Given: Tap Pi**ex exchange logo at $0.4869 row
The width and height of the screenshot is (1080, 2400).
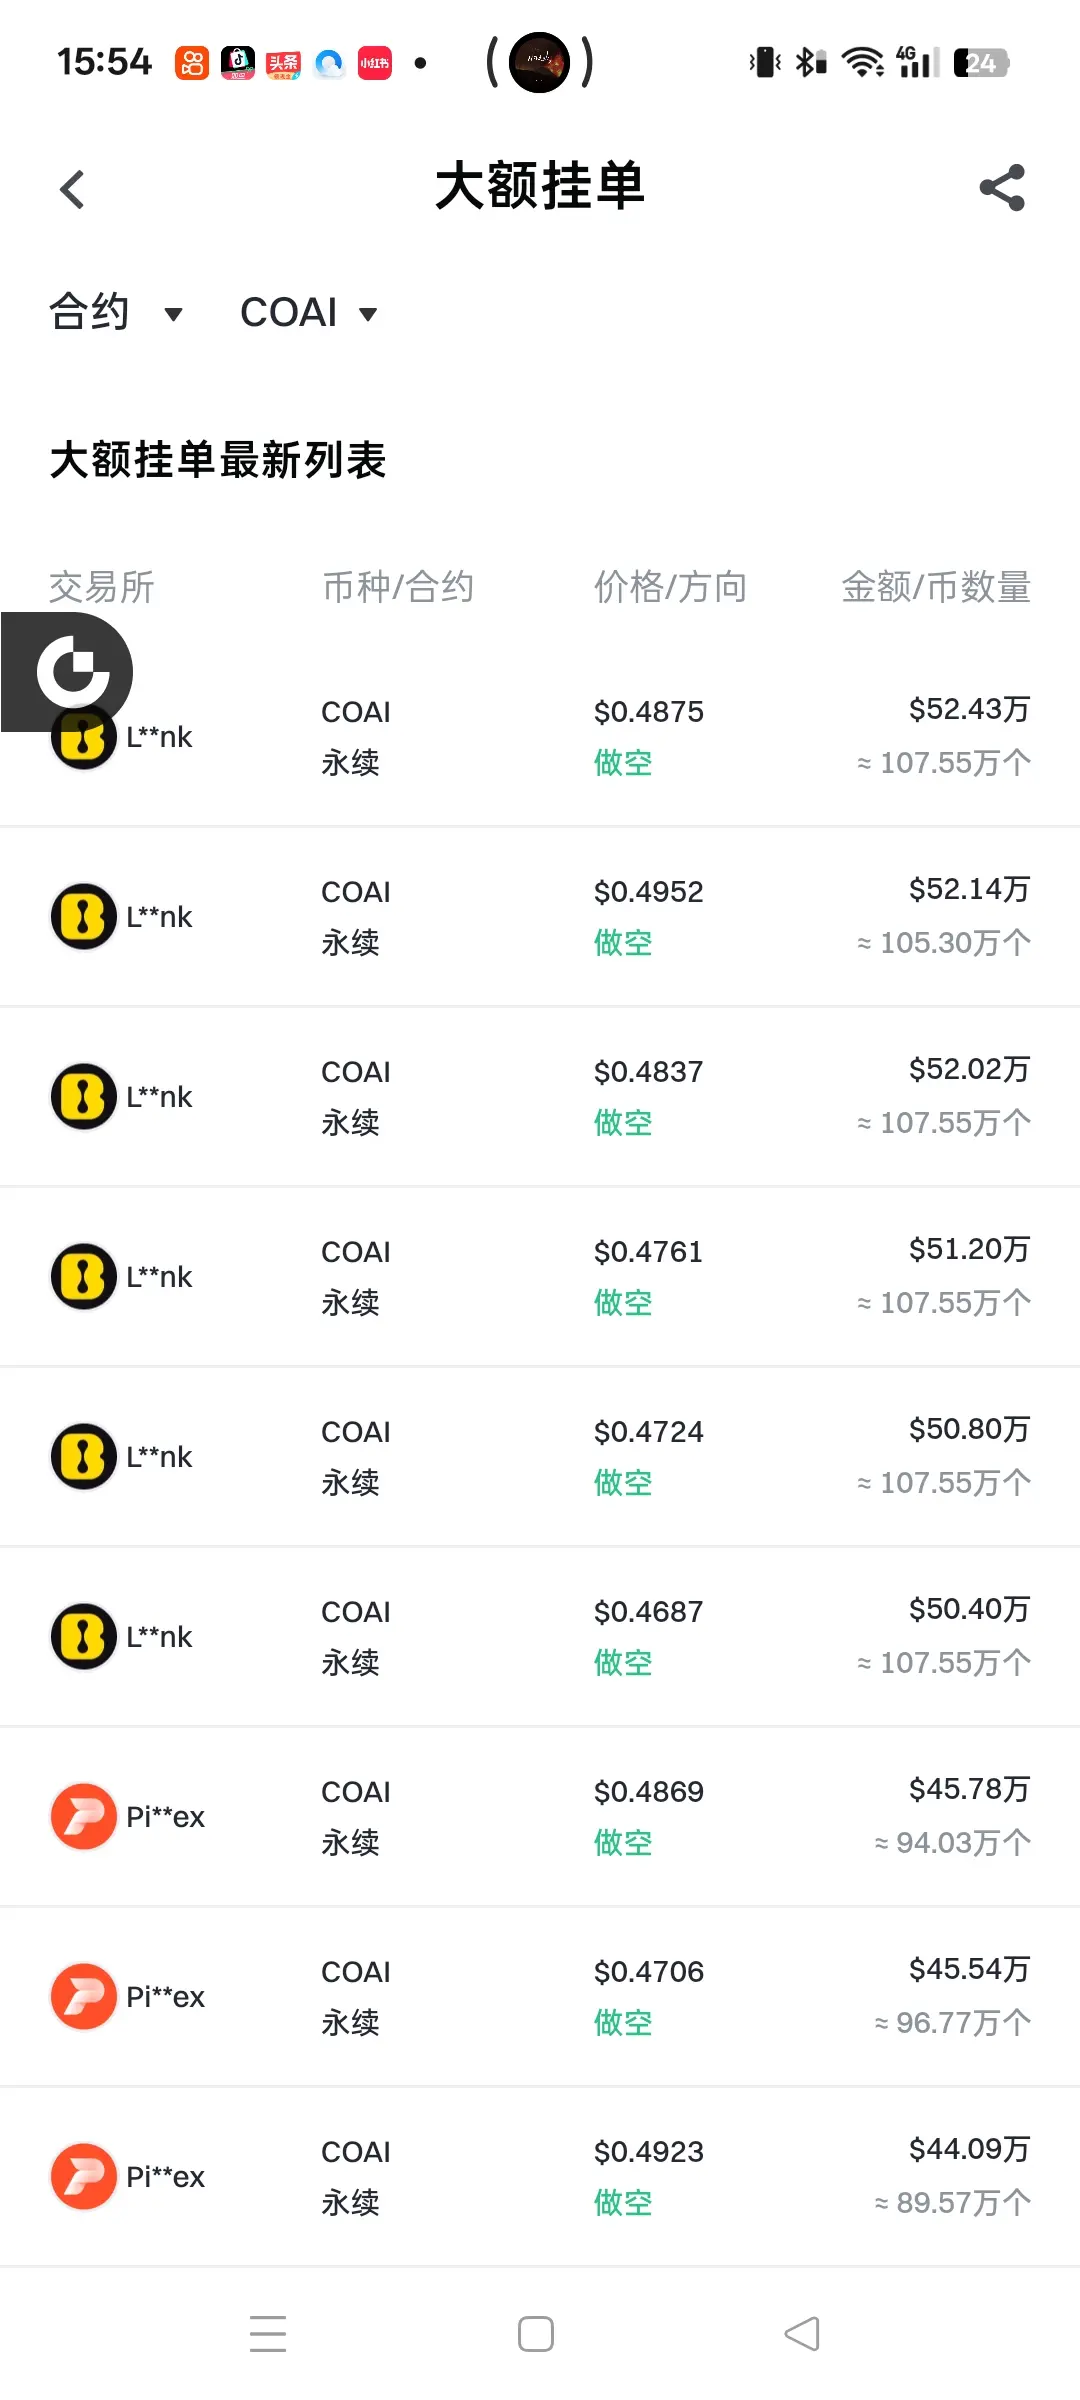Looking at the screenshot, I should [84, 1816].
